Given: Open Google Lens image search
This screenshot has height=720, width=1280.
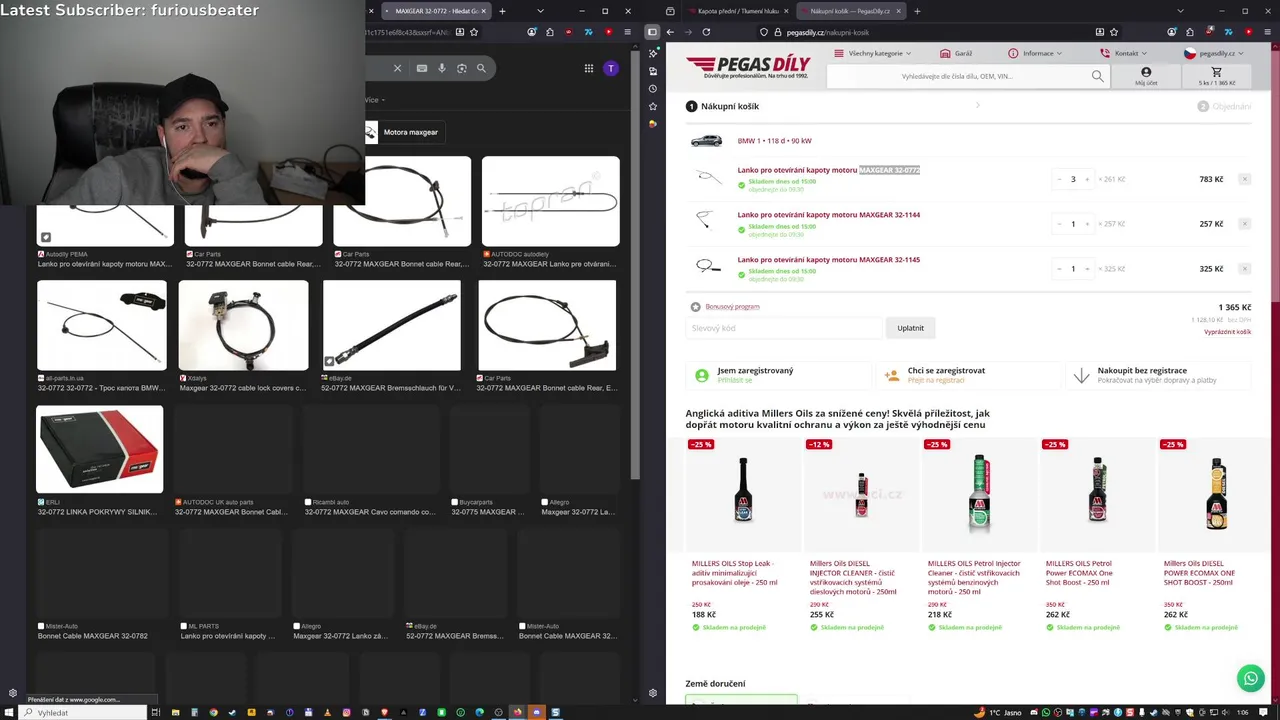Looking at the screenshot, I should pos(462,68).
